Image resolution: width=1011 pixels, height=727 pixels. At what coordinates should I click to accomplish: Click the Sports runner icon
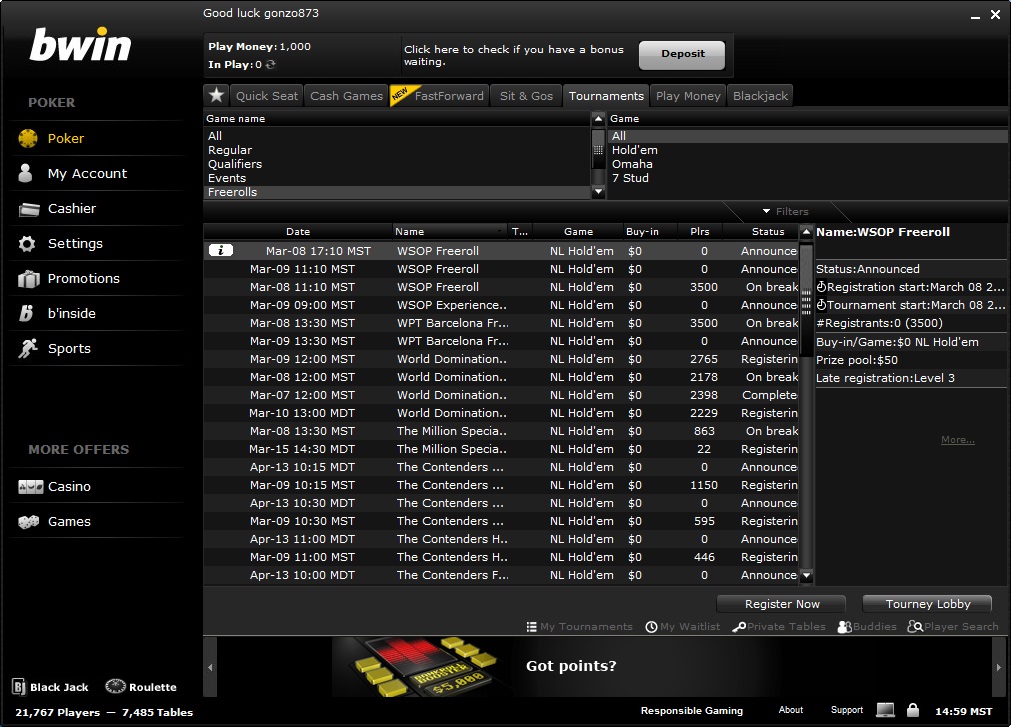[x=28, y=348]
